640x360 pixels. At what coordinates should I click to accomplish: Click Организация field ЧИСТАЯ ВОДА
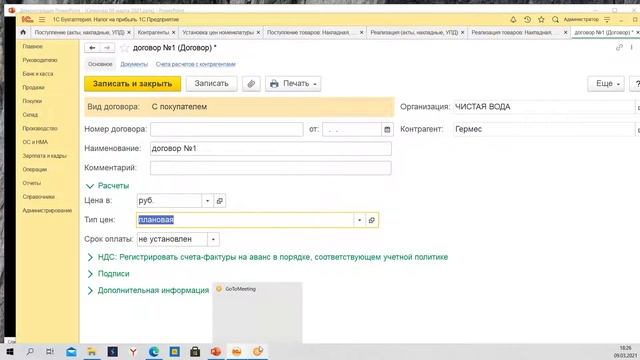click(x=544, y=107)
